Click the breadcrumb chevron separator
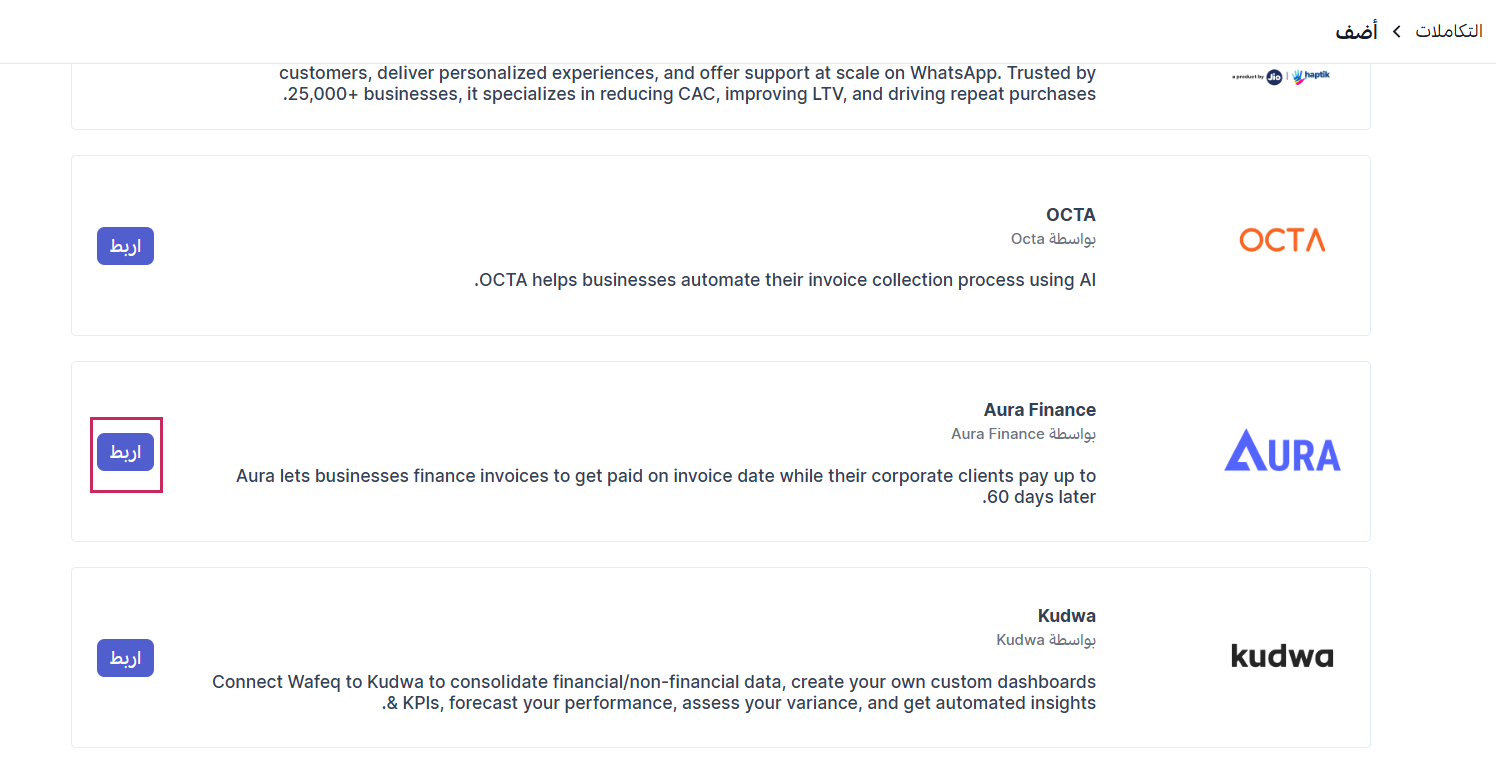The image size is (1496, 768). point(1396,32)
